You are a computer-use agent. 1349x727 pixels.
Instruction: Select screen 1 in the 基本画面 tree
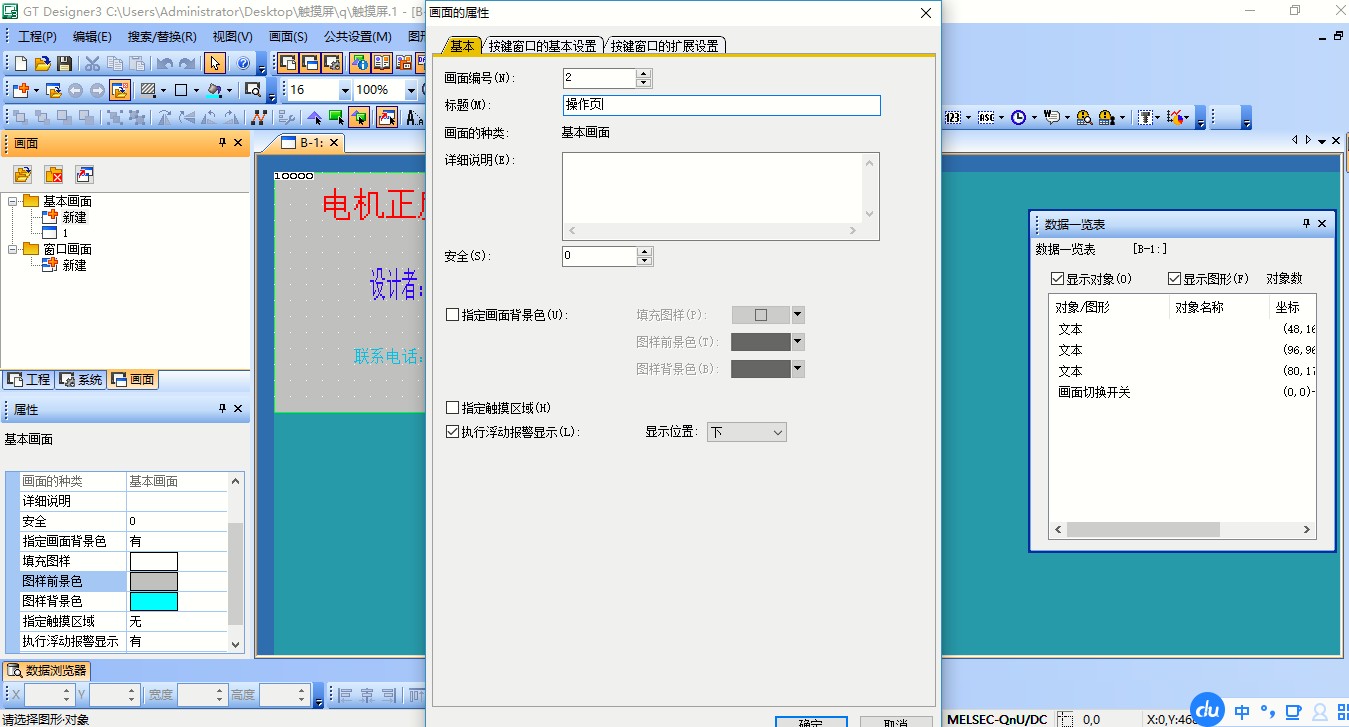(x=65, y=233)
